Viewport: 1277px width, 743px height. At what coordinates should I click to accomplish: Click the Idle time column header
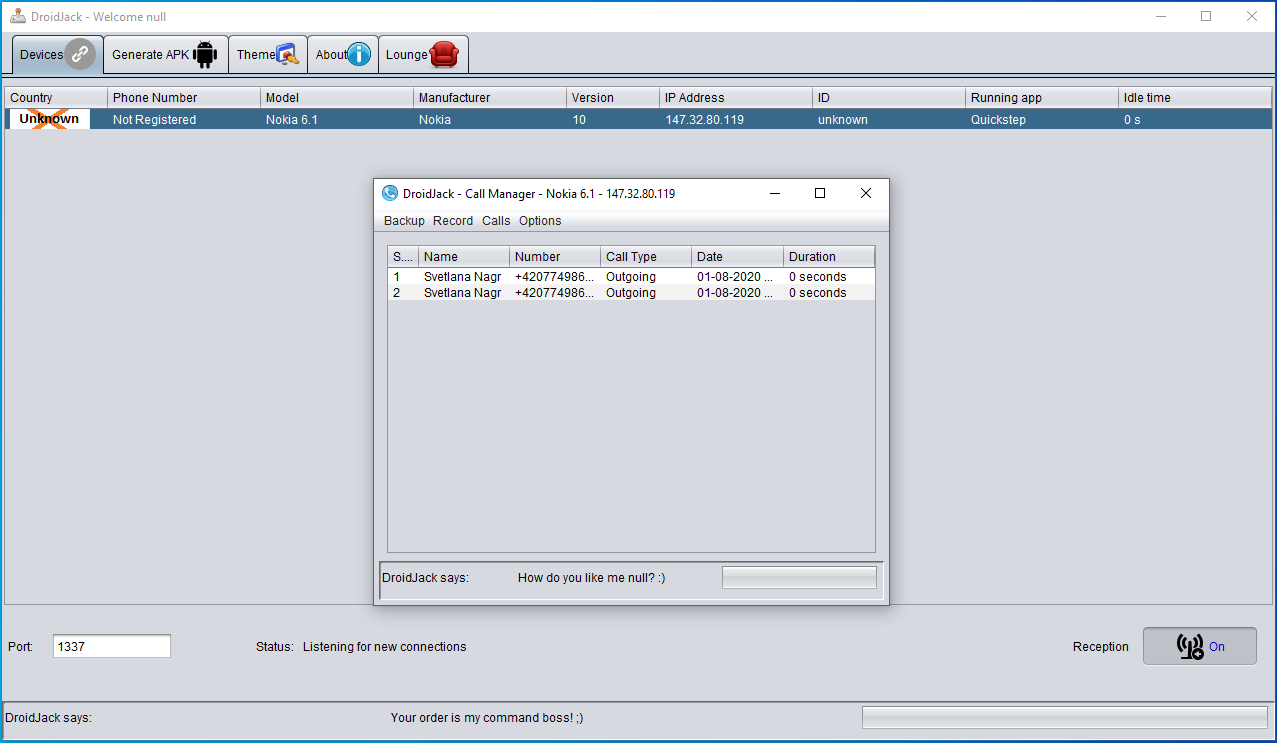pos(1195,97)
